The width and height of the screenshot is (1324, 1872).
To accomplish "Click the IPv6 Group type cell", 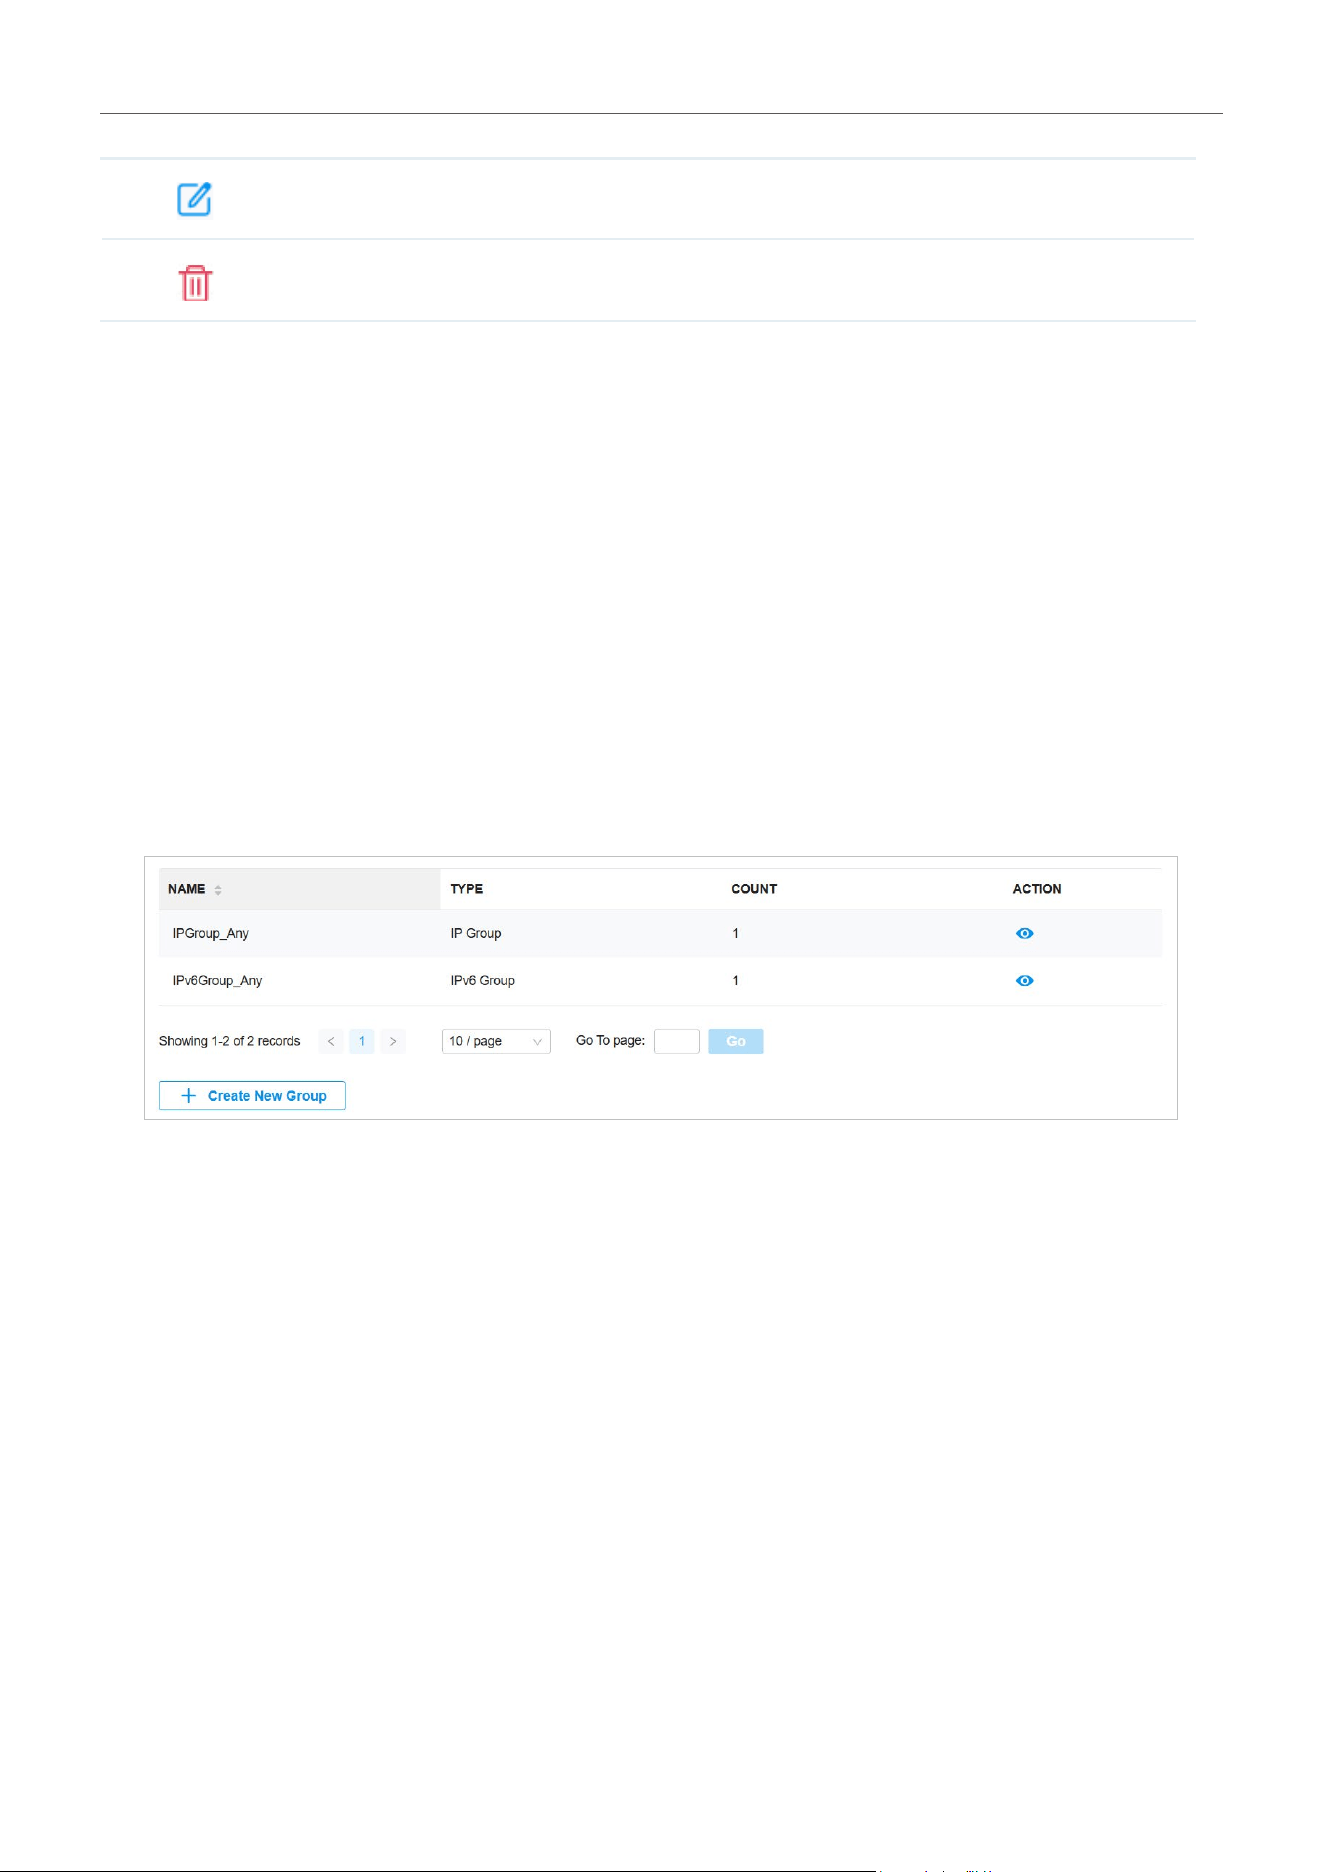I will pyautogui.click(x=482, y=981).
